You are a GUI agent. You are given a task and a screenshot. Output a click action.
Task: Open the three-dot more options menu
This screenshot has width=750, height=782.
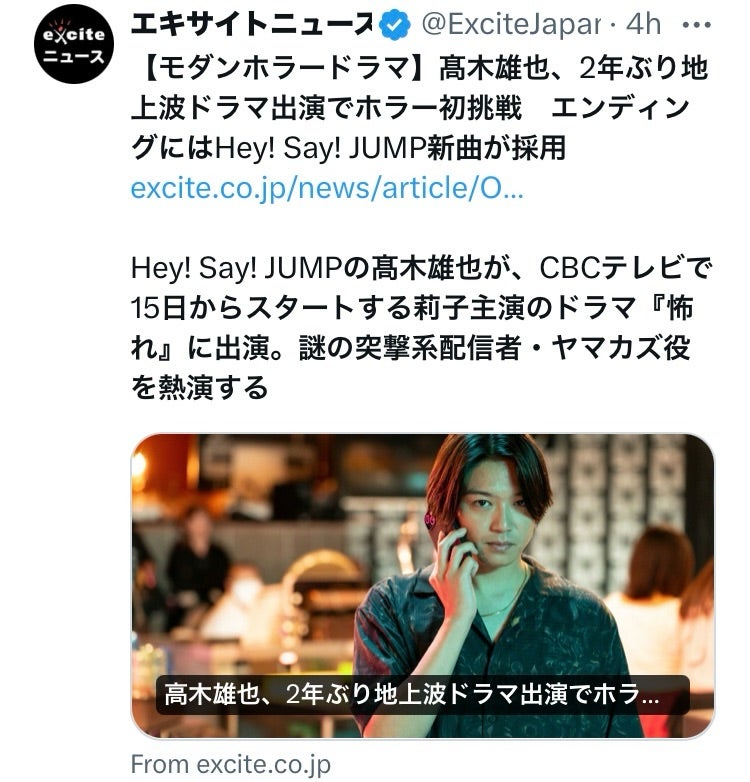(x=696, y=25)
